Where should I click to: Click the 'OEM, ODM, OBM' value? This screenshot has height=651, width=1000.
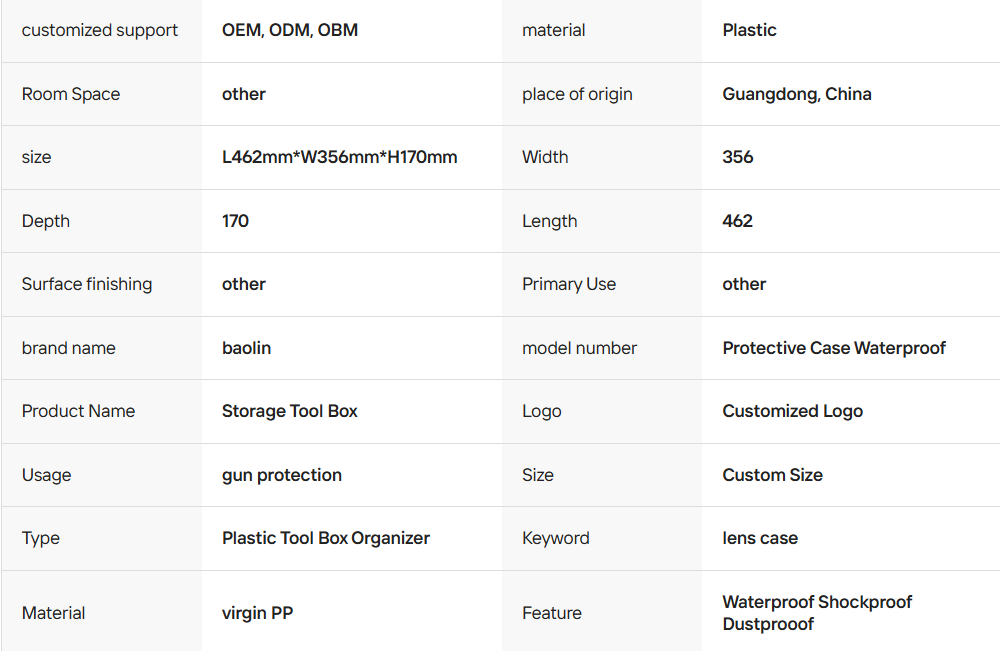(289, 30)
